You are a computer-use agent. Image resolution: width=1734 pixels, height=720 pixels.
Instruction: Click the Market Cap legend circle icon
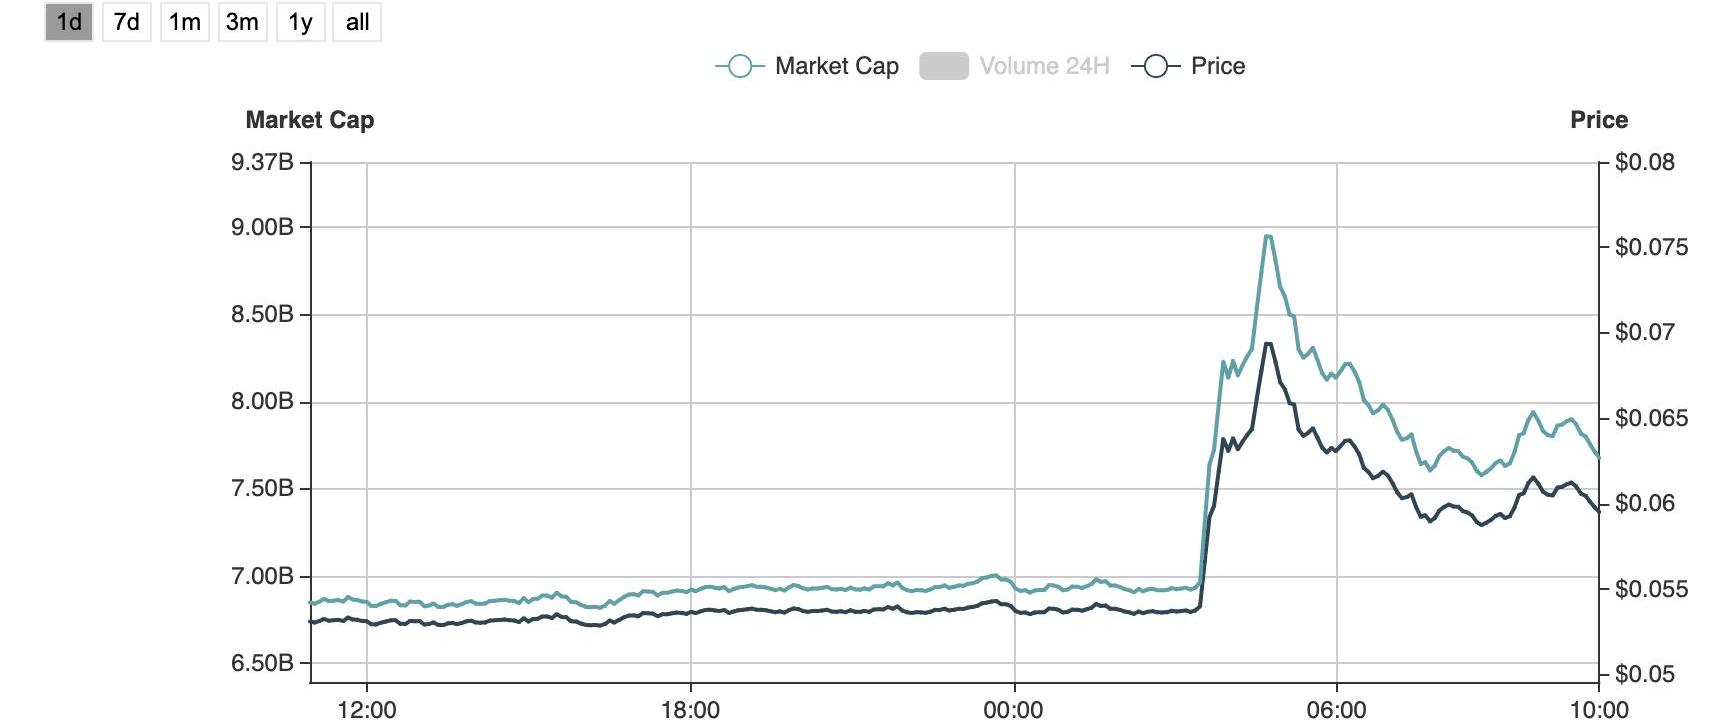click(x=740, y=66)
